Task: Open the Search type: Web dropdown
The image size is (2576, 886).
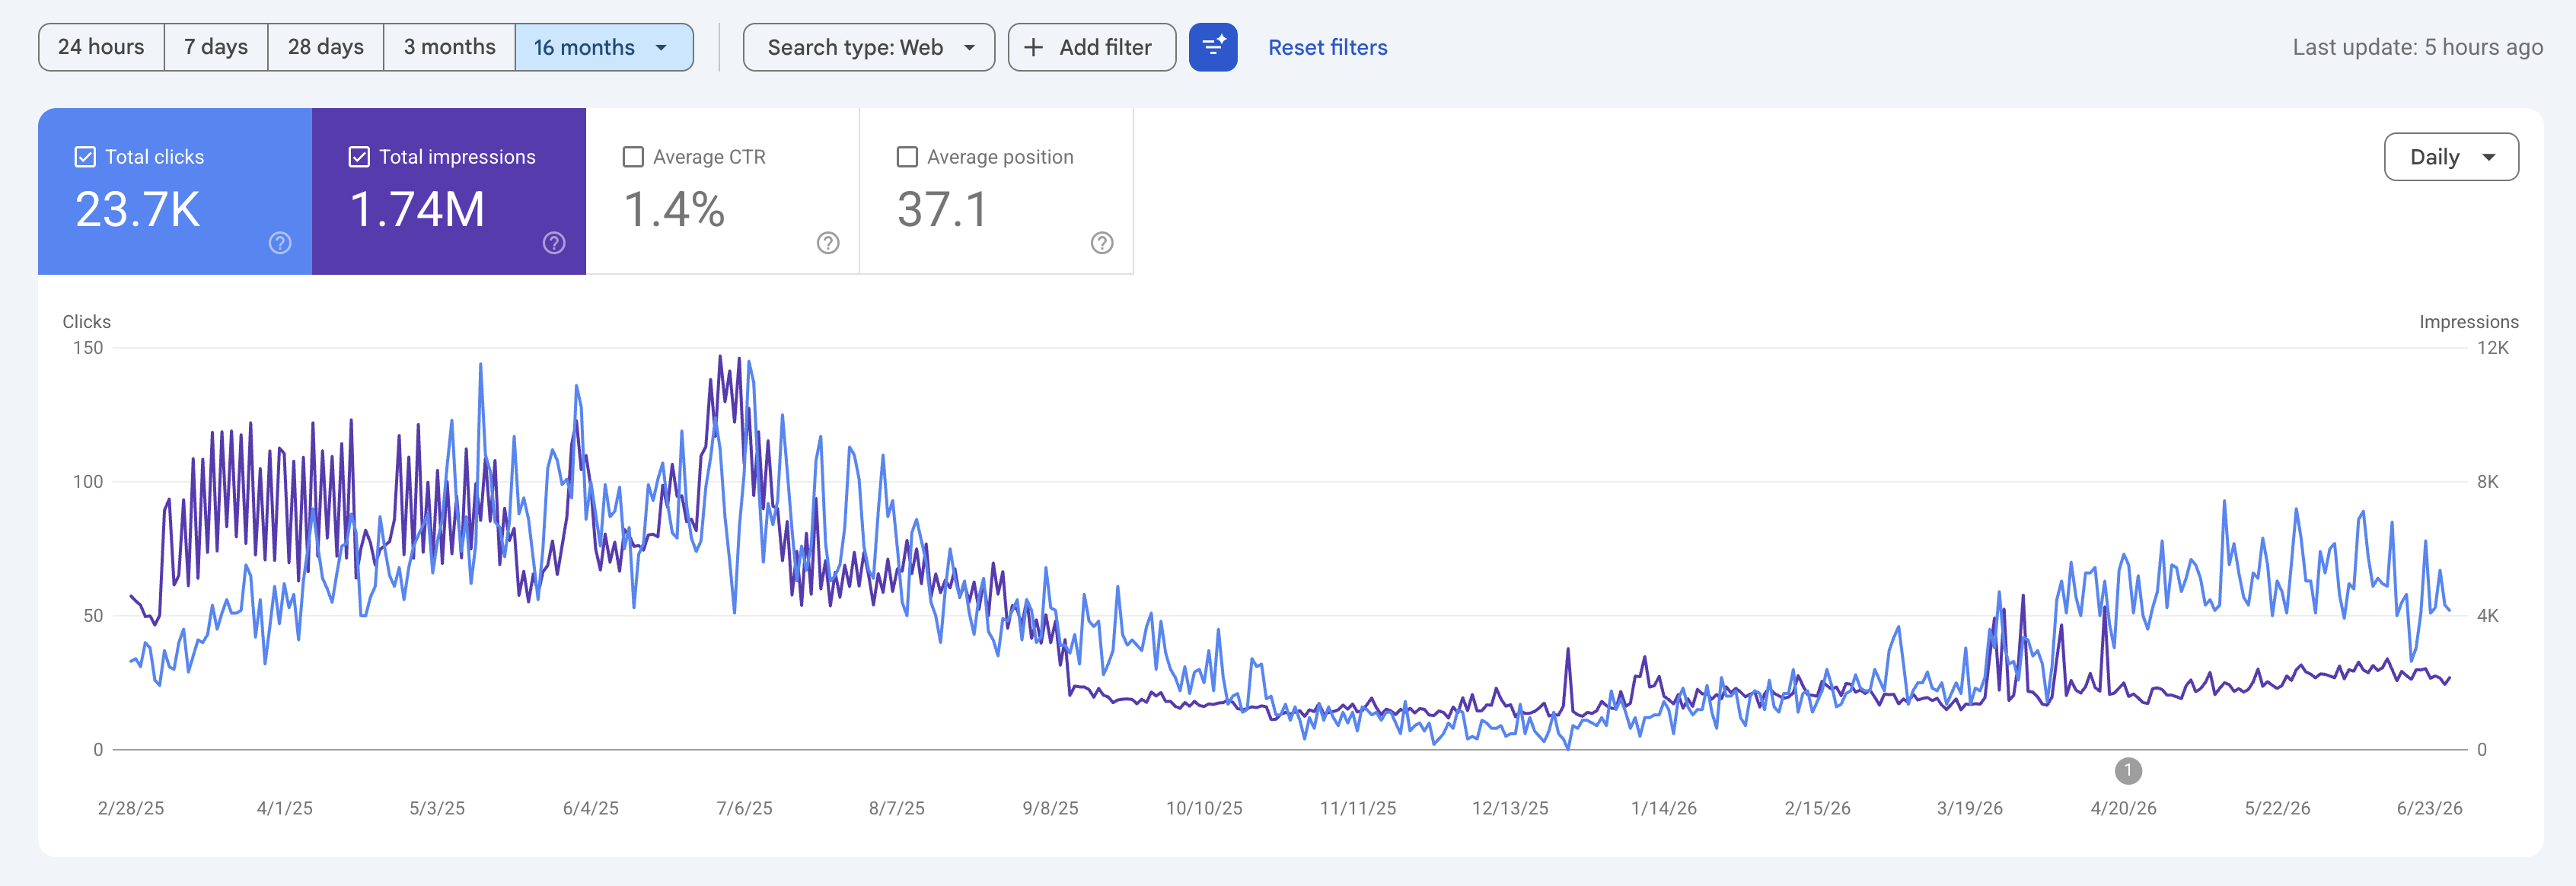Action: 869,47
